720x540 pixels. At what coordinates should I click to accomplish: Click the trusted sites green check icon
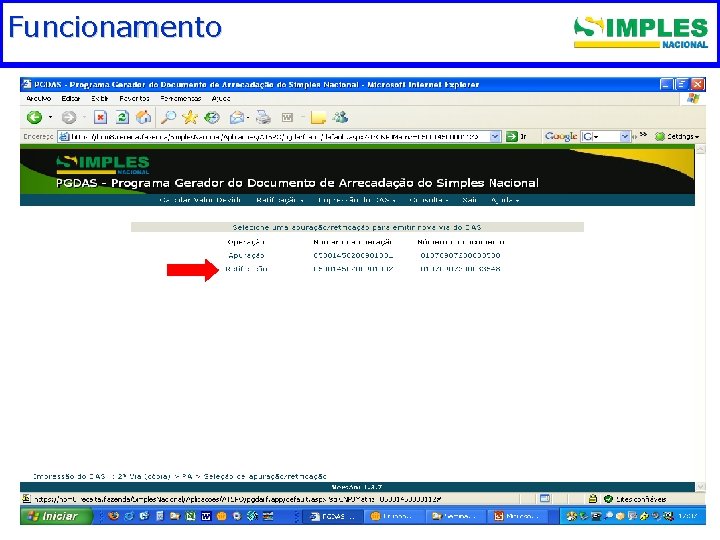click(x=608, y=499)
